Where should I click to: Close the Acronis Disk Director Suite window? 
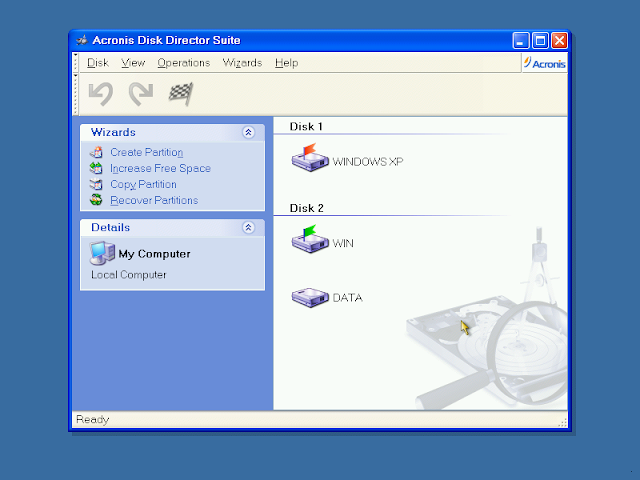pos(559,41)
